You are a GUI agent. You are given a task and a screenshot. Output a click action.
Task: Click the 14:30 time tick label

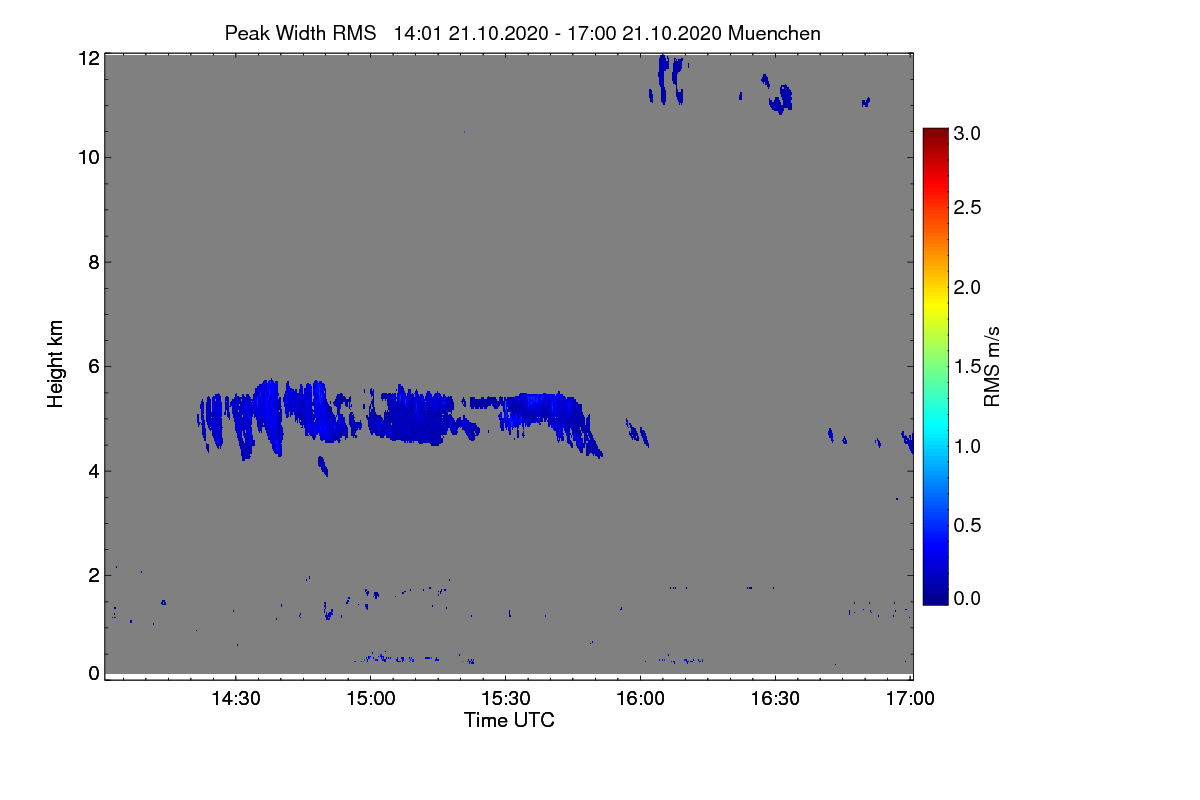[x=235, y=700]
